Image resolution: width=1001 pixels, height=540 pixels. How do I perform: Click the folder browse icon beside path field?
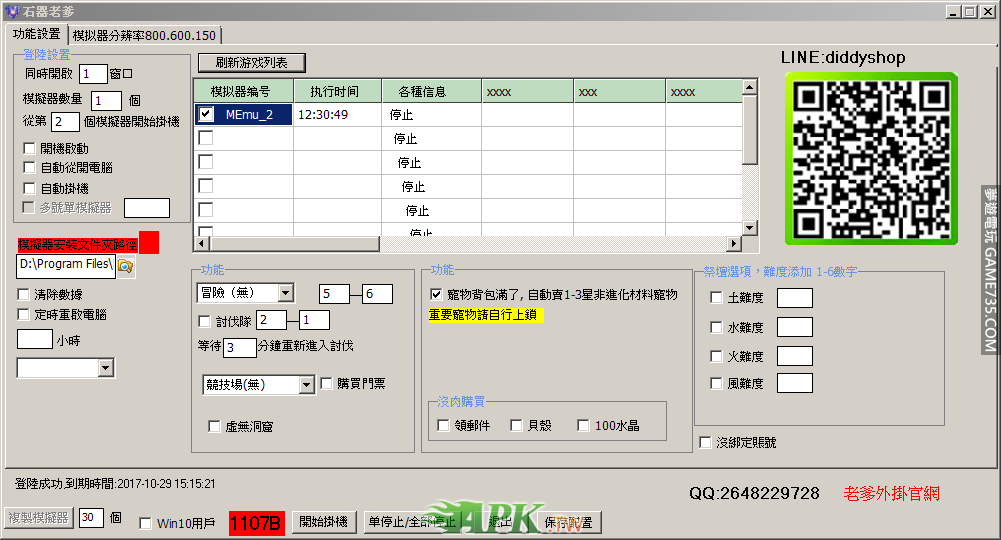pos(125,266)
